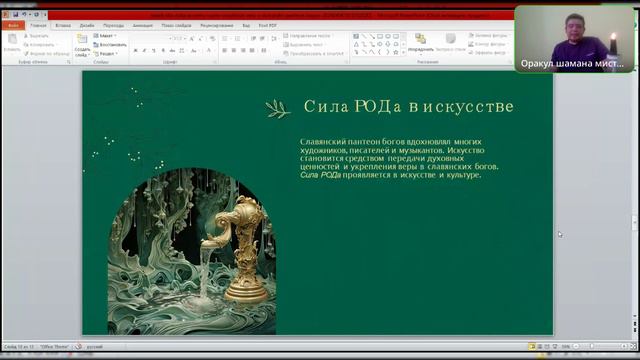Image resolution: width=640 pixels, height=360 pixels.
Task: Open the red Файл tab
Action: 13,25
